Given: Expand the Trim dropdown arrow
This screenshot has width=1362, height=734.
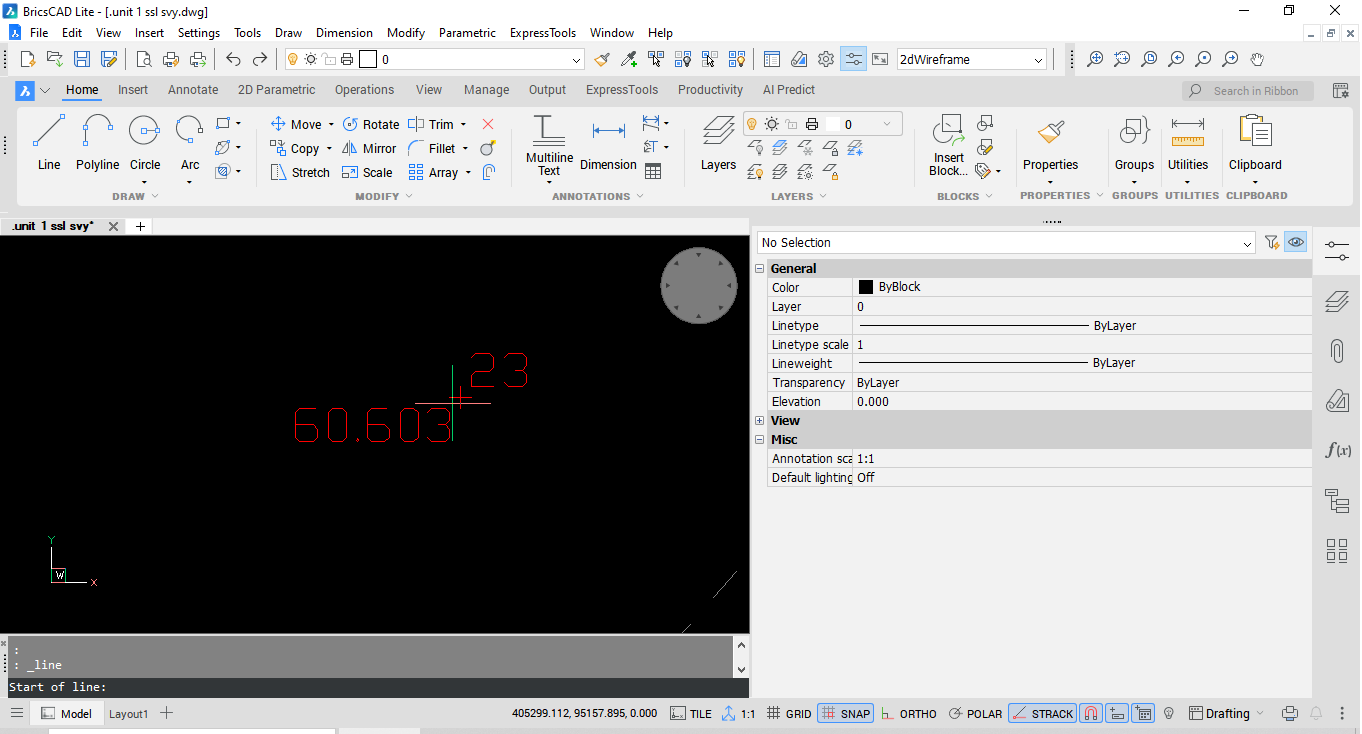Looking at the screenshot, I should pyautogui.click(x=463, y=124).
